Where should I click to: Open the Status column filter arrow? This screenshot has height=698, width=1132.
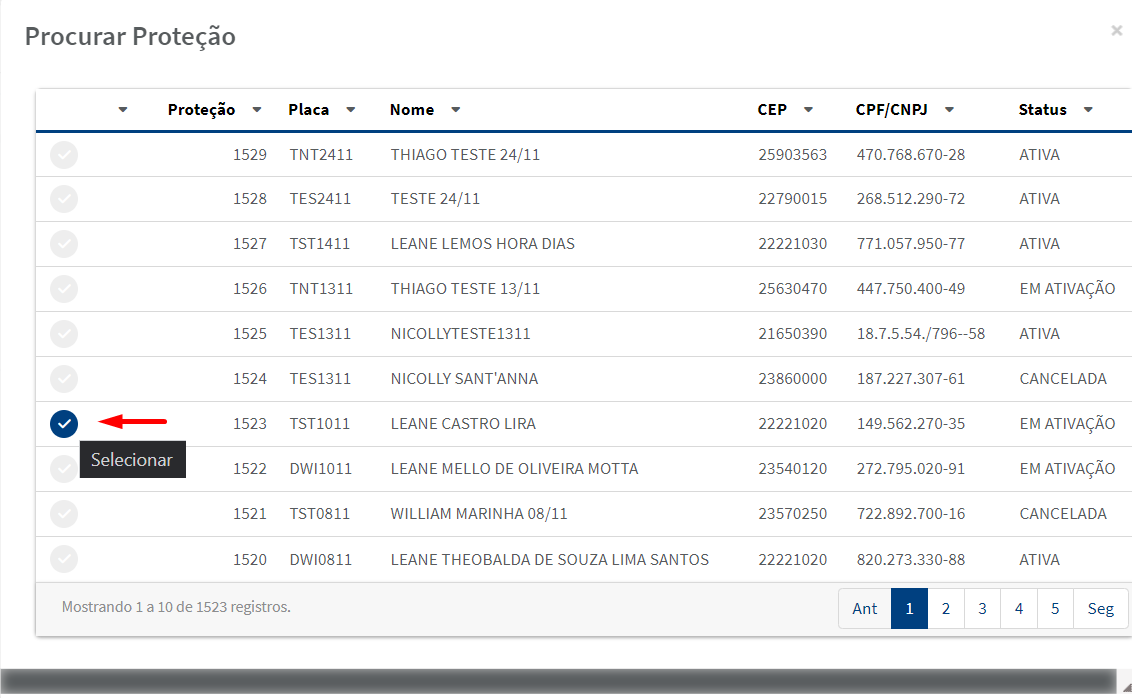click(1088, 110)
